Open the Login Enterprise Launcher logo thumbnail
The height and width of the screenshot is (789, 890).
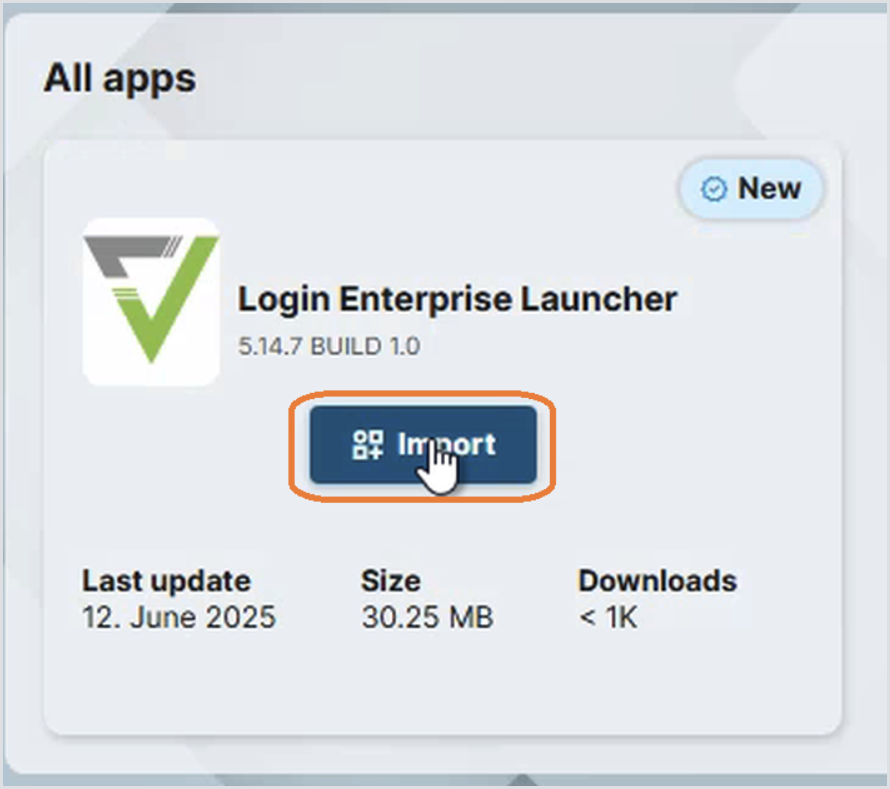click(151, 302)
